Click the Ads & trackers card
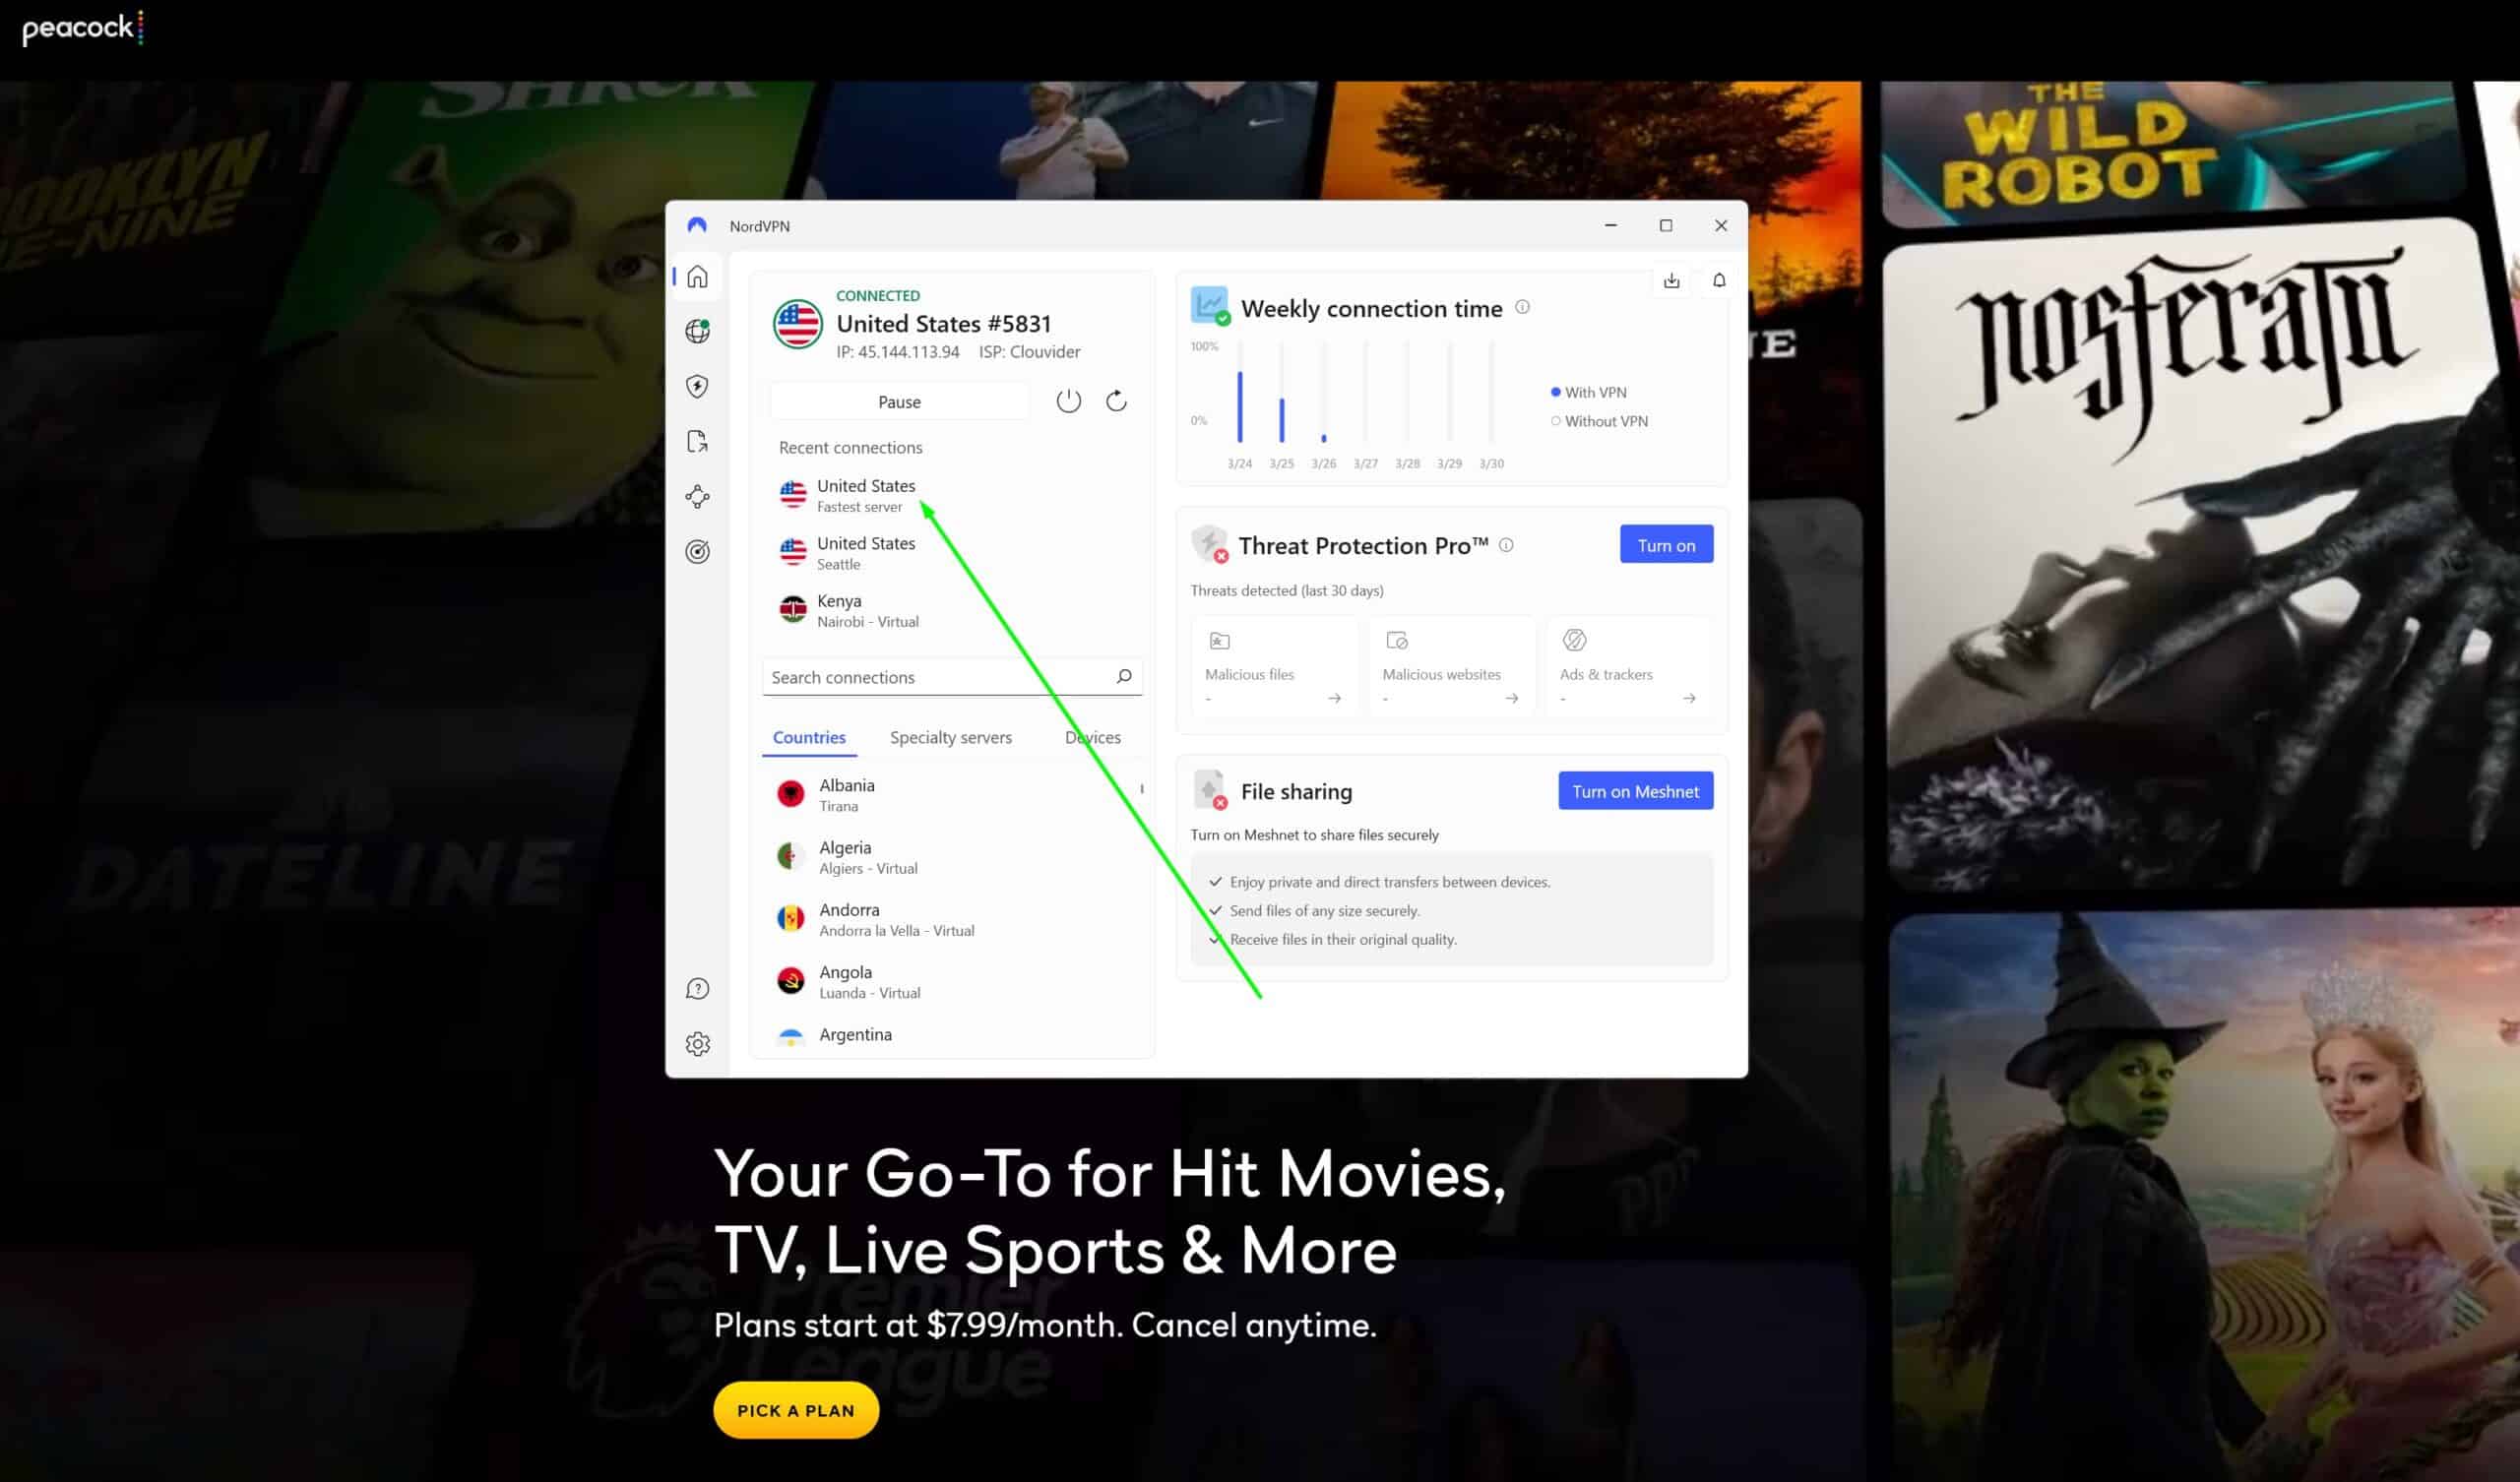This screenshot has width=2520, height=1482. tap(1629, 665)
